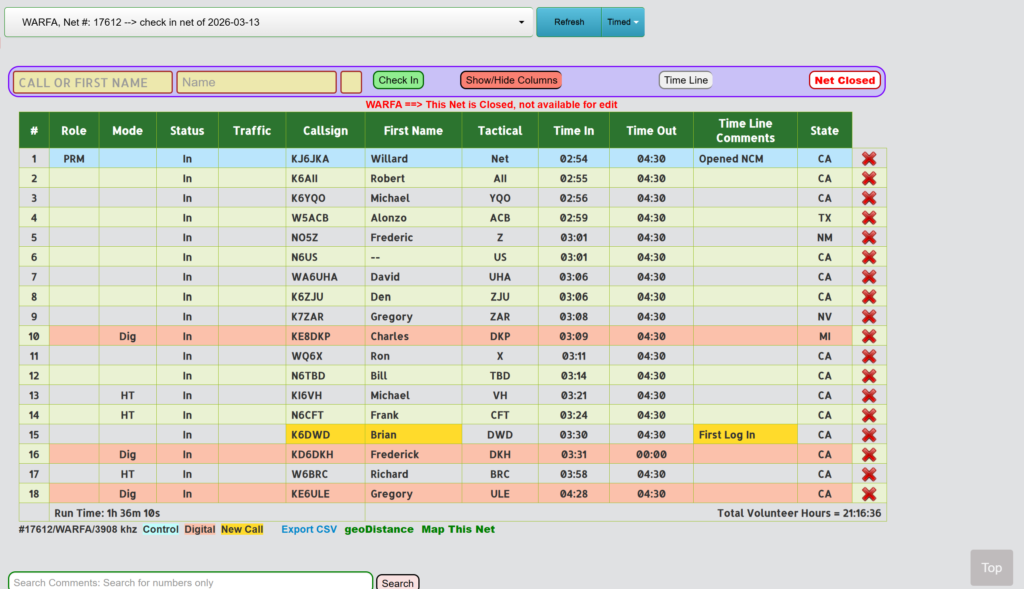The image size is (1024, 589).
Task: Click the Refresh button
Action: pyautogui.click(x=569, y=22)
